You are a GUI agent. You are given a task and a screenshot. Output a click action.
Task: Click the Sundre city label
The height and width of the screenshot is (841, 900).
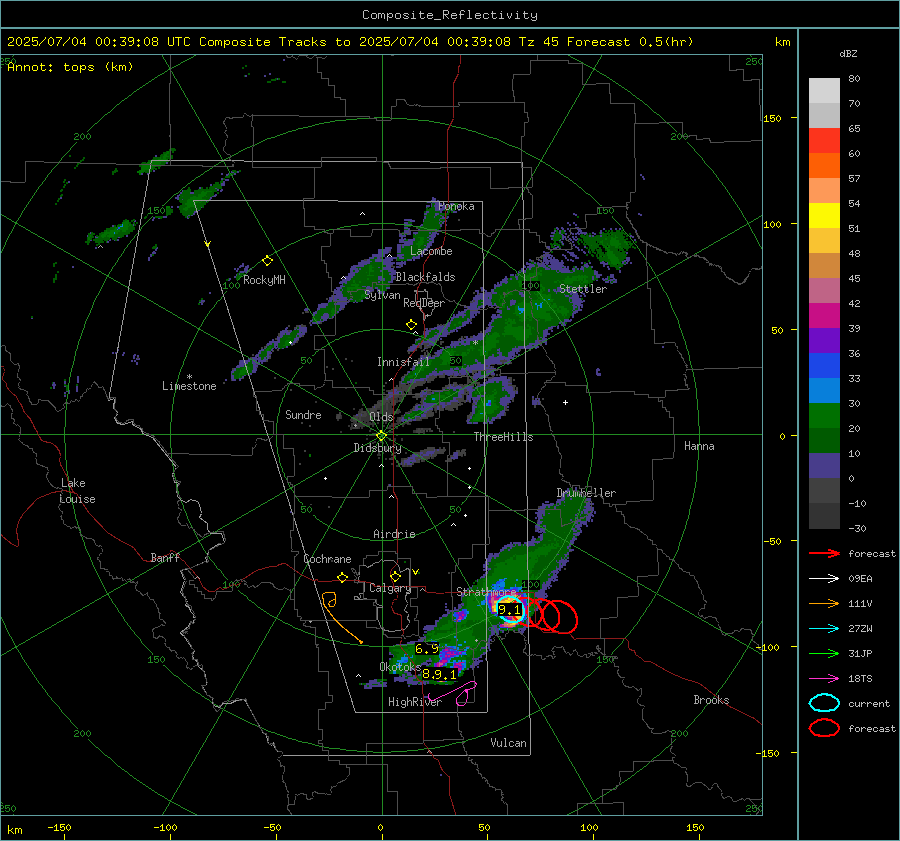[x=303, y=415]
